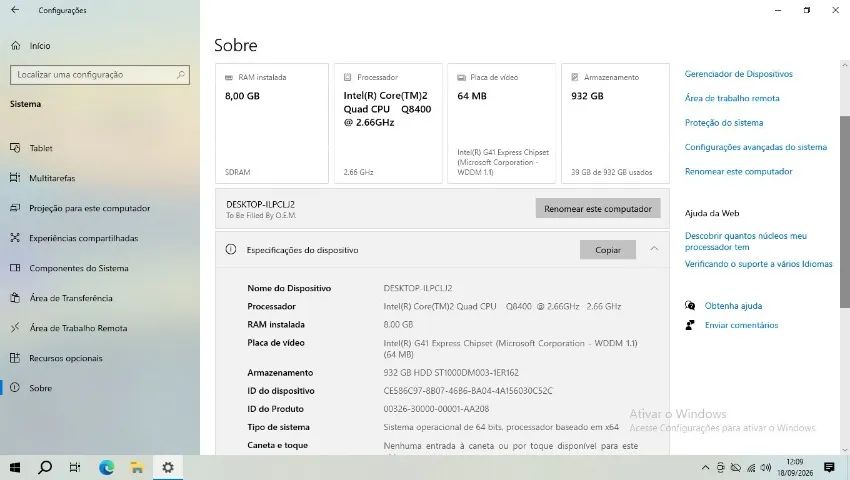Click the RAM instalada card icon
The image size is (850, 480).
pyautogui.click(x=229, y=78)
